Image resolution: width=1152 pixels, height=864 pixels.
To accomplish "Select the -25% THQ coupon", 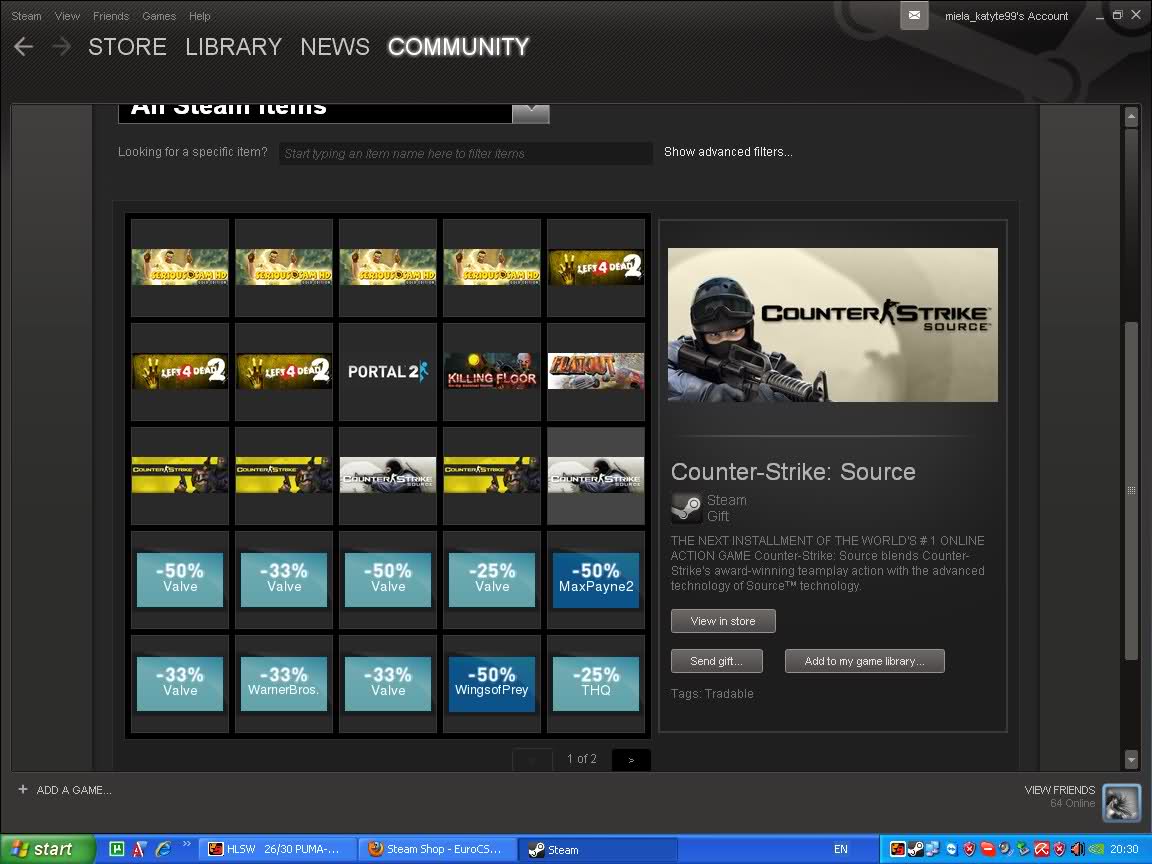I will tap(596, 683).
